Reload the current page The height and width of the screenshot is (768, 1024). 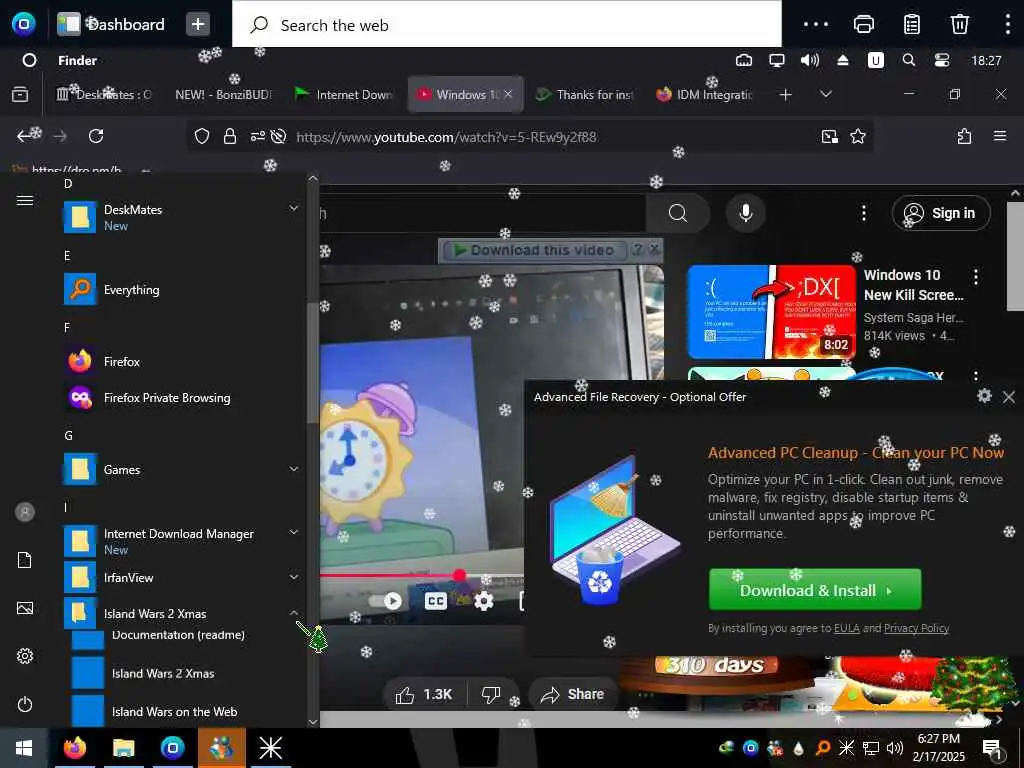(x=96, y=136)
